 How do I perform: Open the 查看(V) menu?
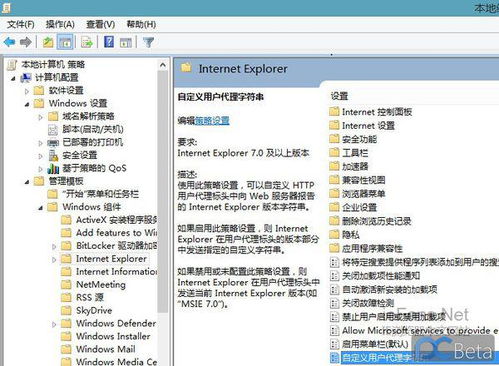pos(100,24)
